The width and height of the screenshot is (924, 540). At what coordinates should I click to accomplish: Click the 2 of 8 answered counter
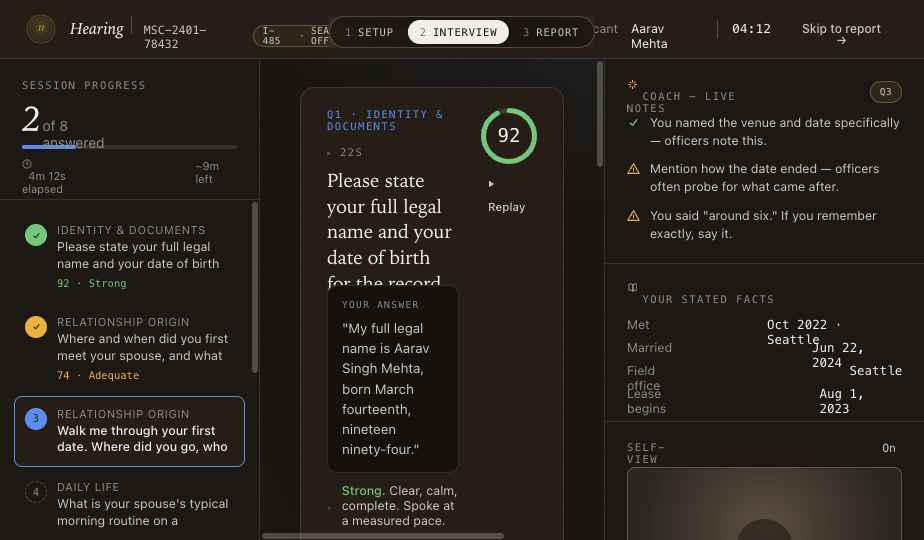[x=63, y=126]
